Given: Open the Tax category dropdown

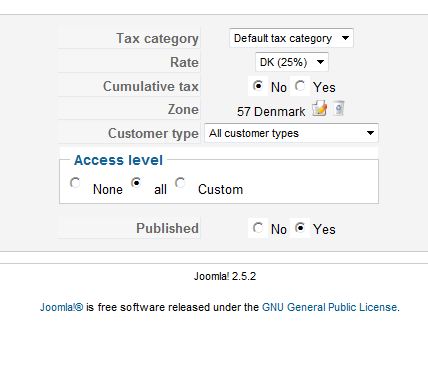Looking at the screenshot, I should (291, 38).
